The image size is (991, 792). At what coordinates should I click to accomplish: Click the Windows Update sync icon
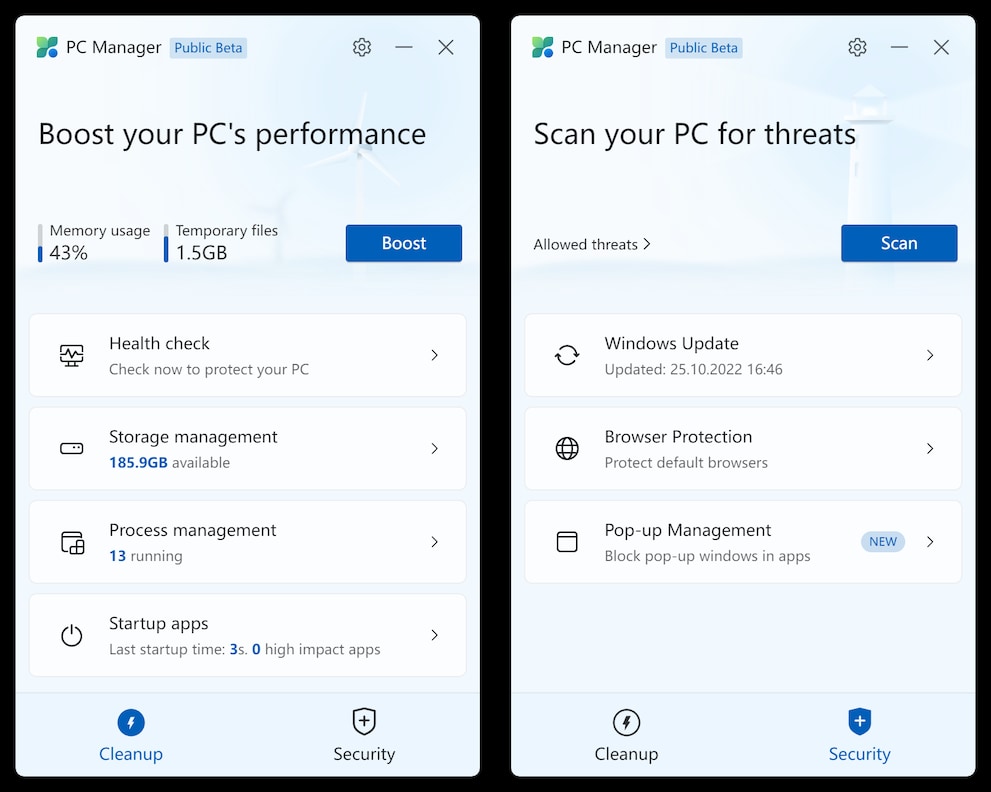pyautogui.click(x=567, y=355)
